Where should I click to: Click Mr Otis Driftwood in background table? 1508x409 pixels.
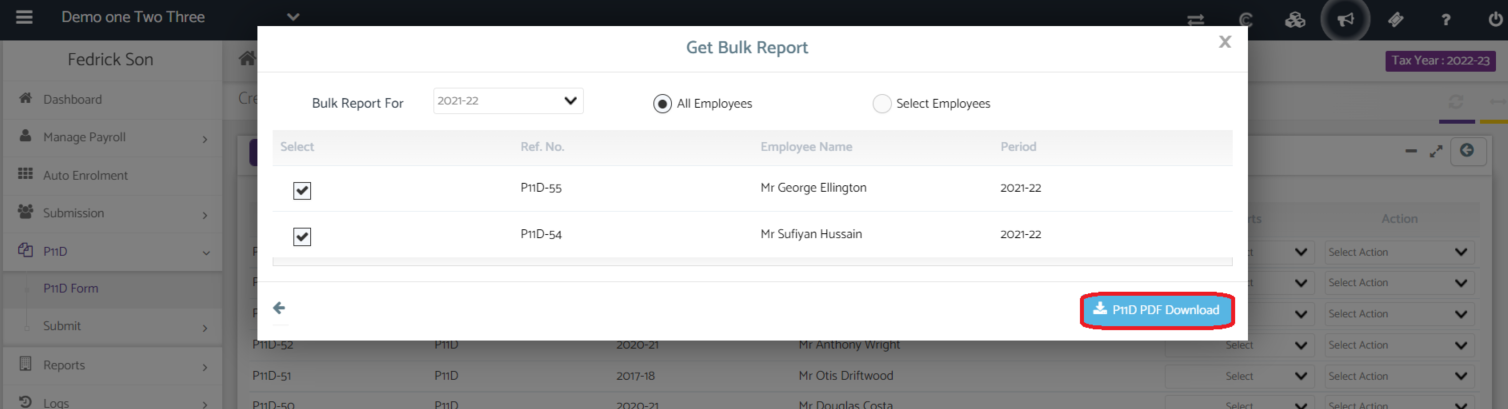coord(846,376)
